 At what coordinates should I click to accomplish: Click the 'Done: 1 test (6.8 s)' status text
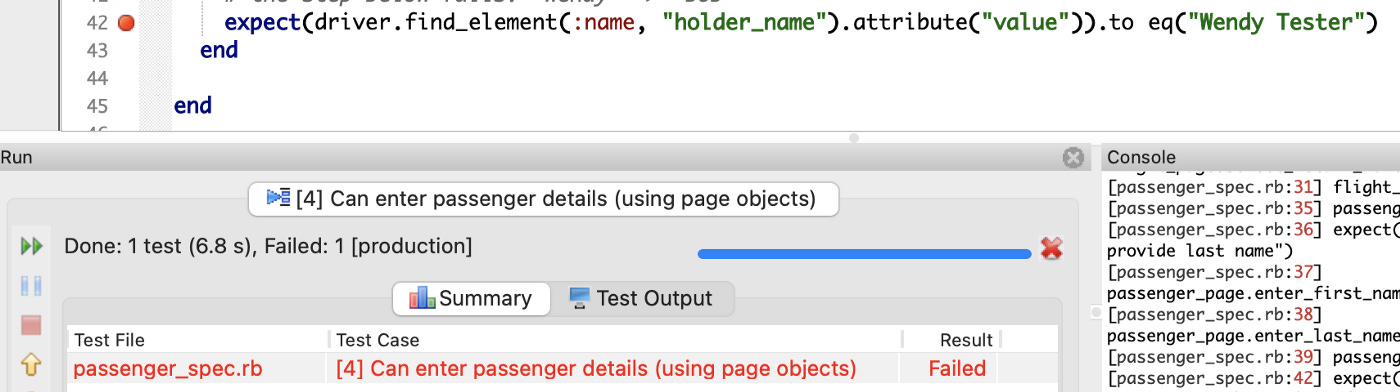pyautogui.click(x=268, y=246)
